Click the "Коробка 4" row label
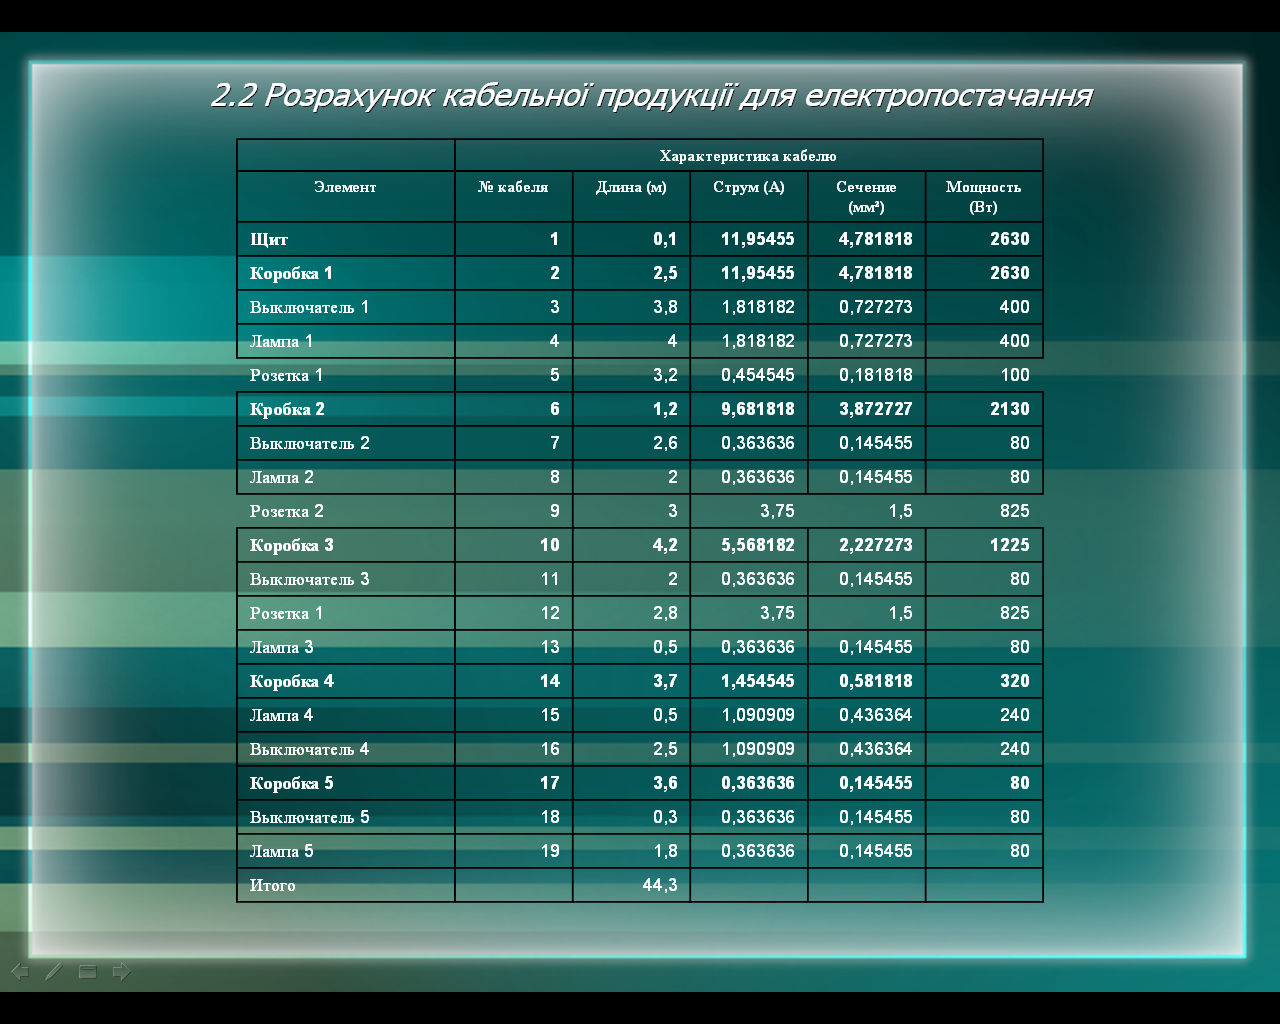The height and width of the screenshot is (1024, 1280). (x=291, y=682)
